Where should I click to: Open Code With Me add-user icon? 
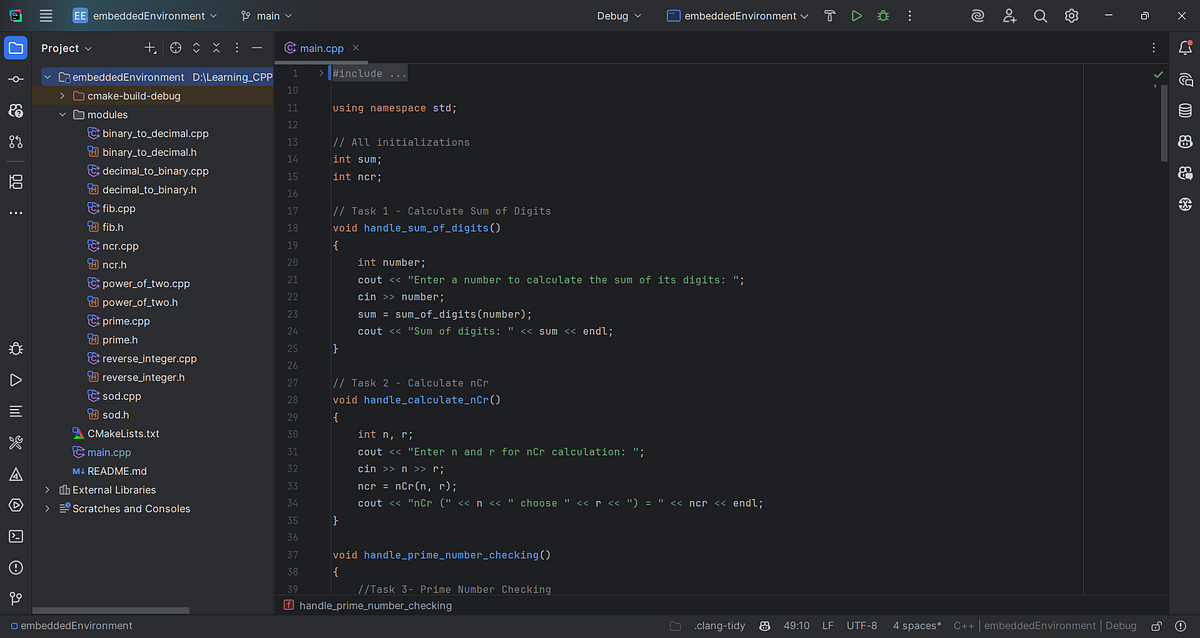click(1009, 16)
